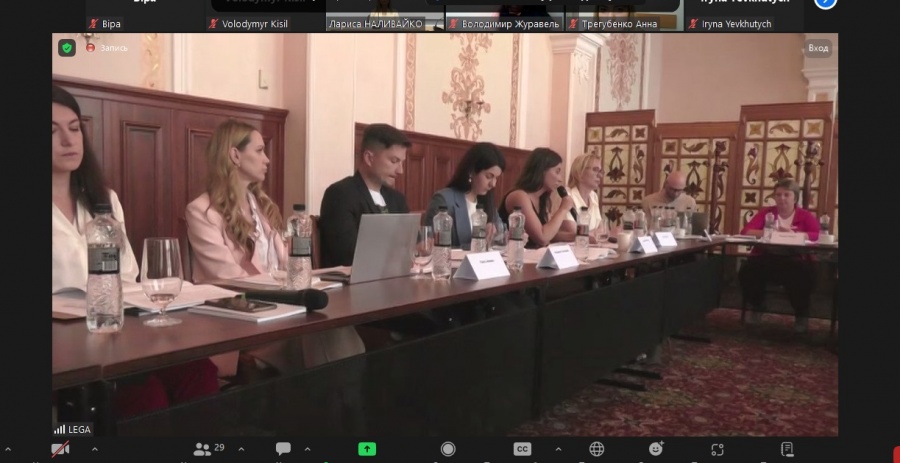Show next participants with blue arrow
900x463 pixels.
825,2
